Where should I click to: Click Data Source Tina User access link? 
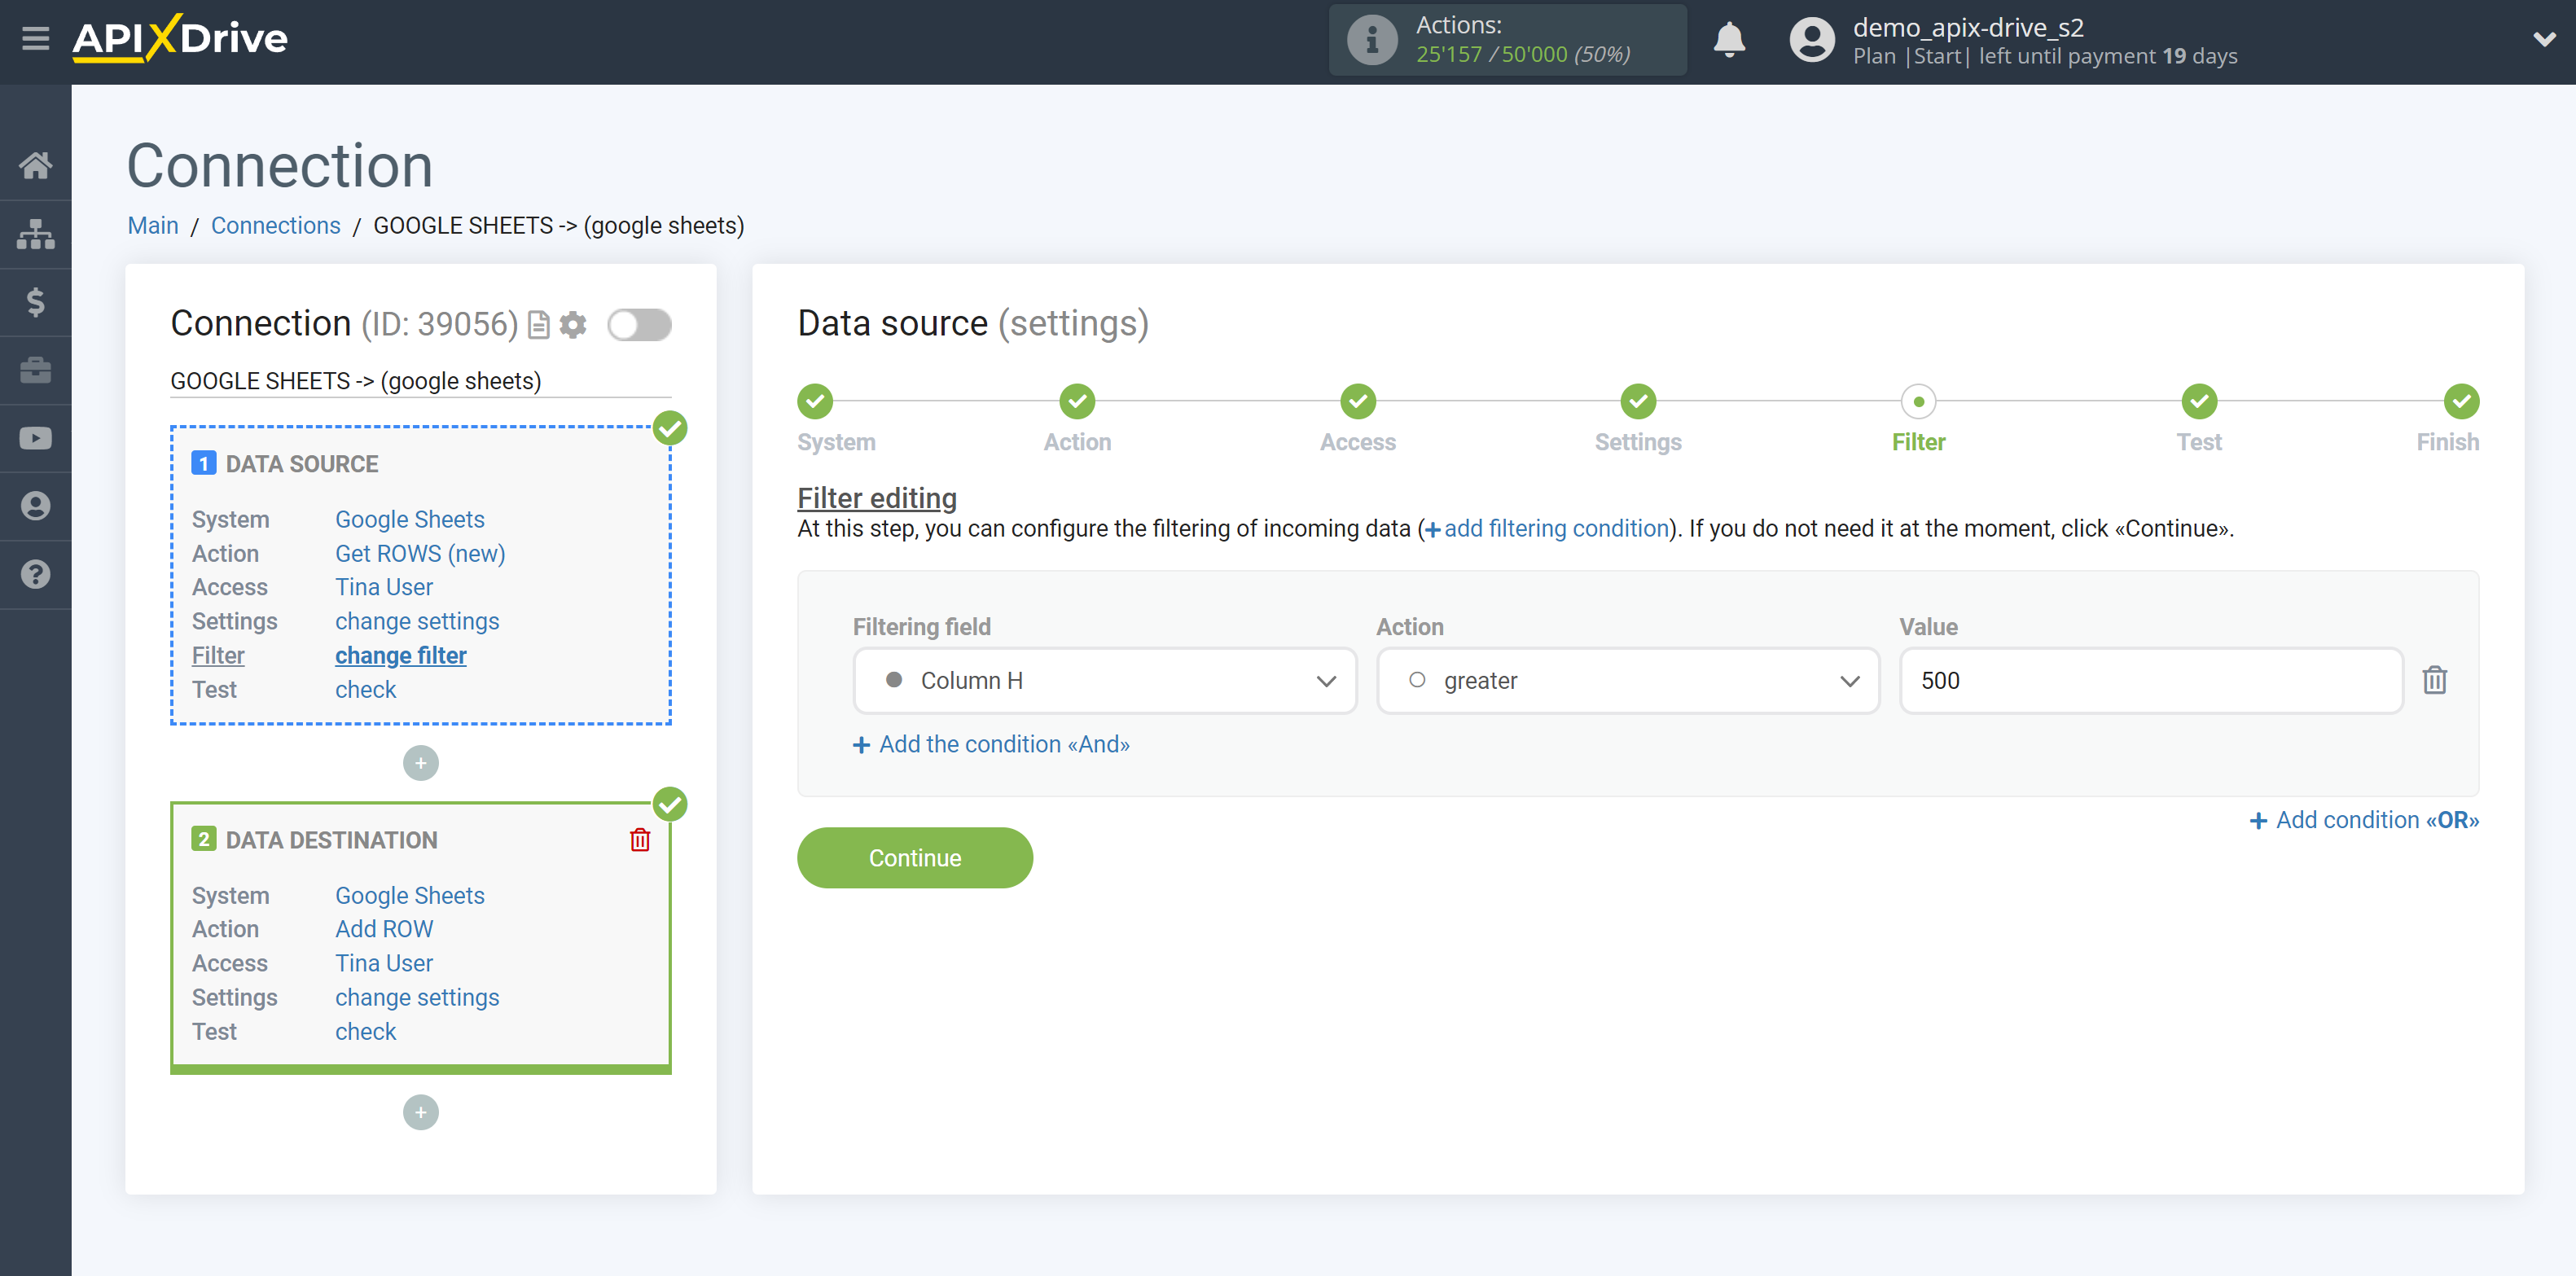tap(383, 587)
